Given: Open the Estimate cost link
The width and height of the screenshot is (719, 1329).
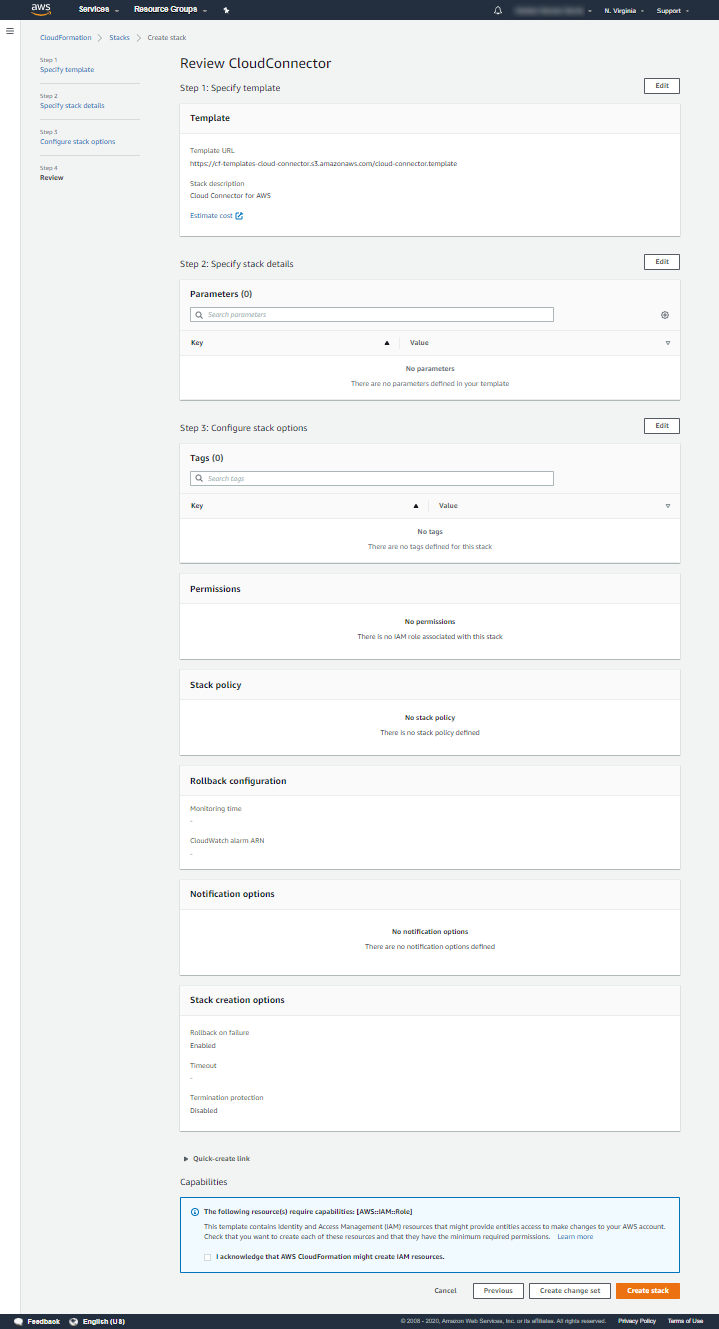Looking at the screenshot, I should pos(211,215).
